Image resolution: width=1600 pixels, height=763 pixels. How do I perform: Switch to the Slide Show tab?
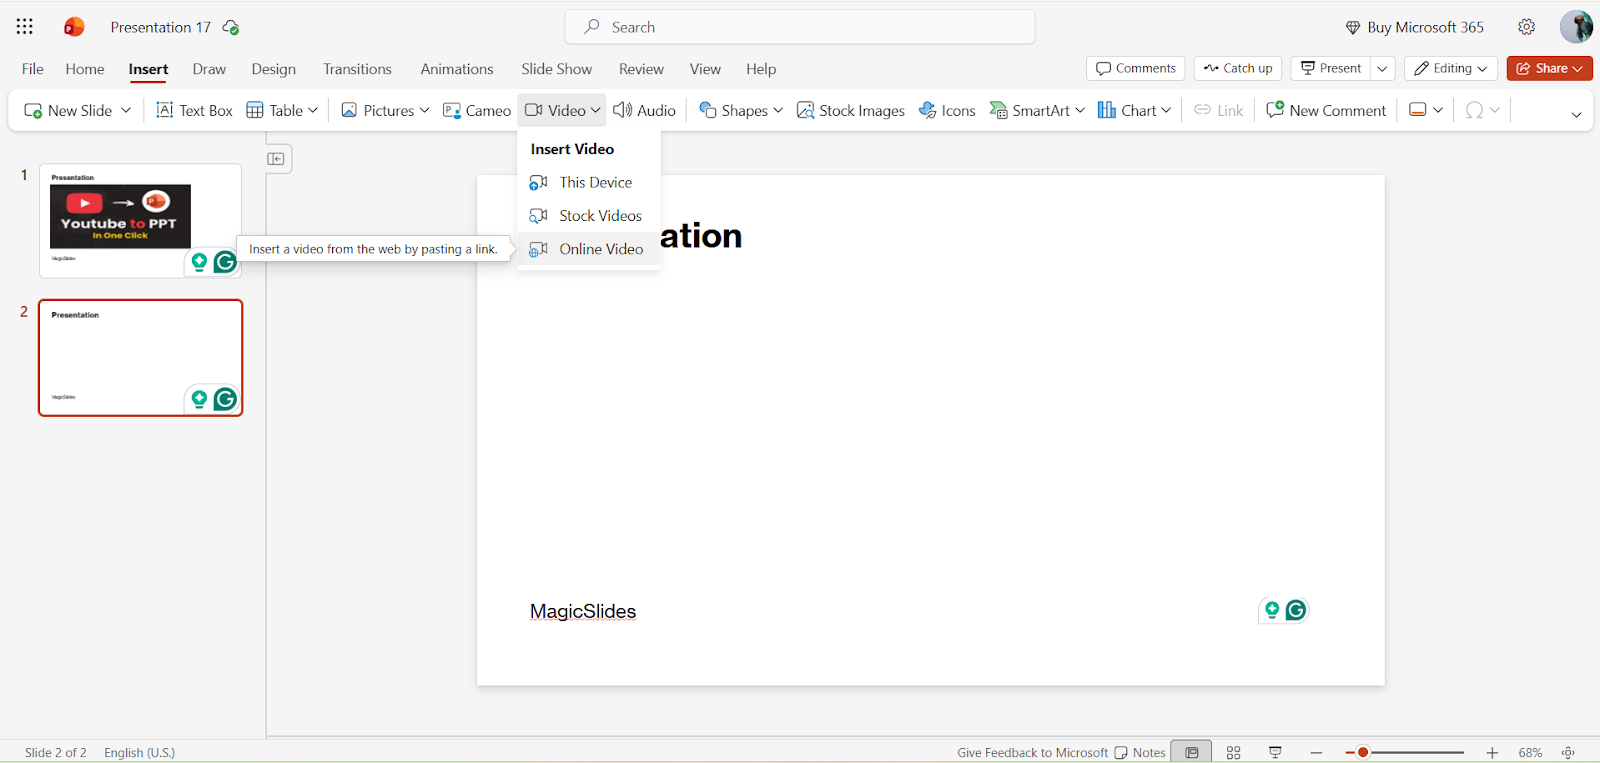click(556, 69)
